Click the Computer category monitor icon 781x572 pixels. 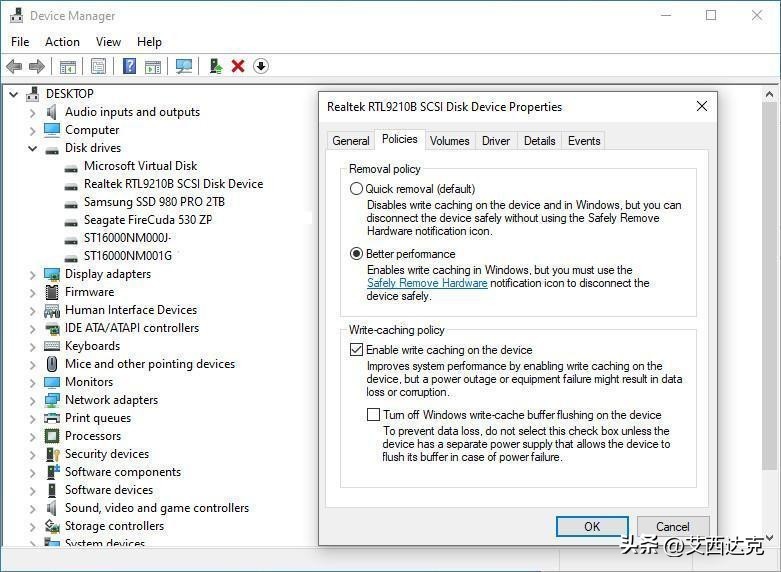click(52, 130)
